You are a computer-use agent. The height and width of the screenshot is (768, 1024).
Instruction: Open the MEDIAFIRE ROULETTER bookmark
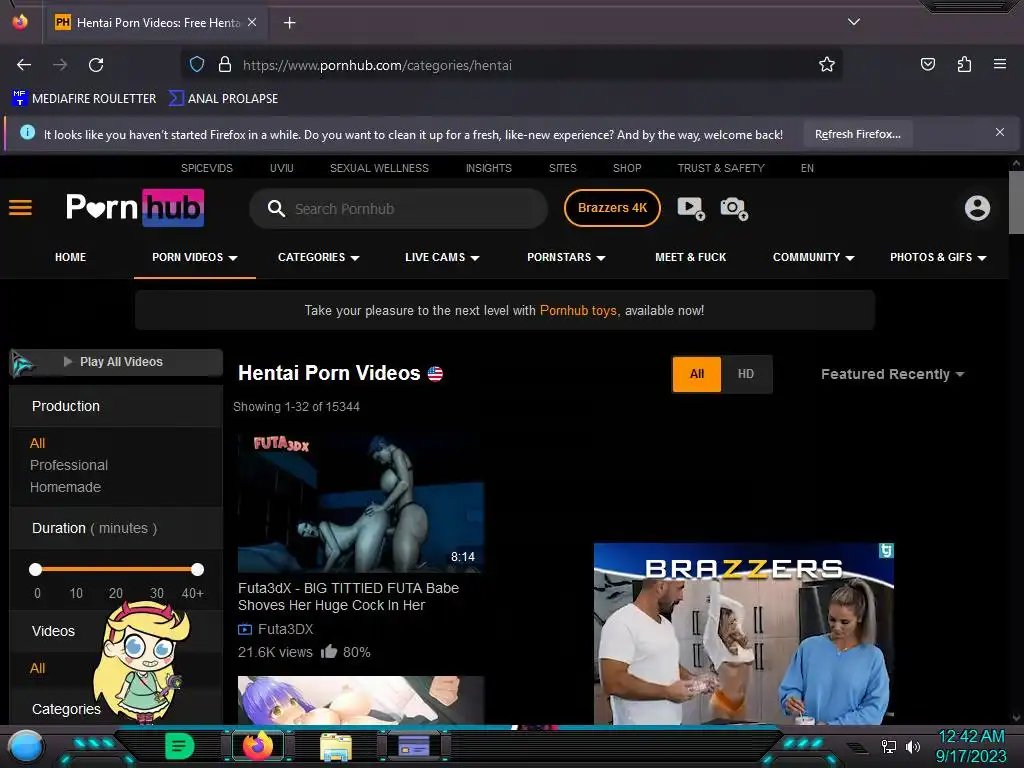[84, 99]
